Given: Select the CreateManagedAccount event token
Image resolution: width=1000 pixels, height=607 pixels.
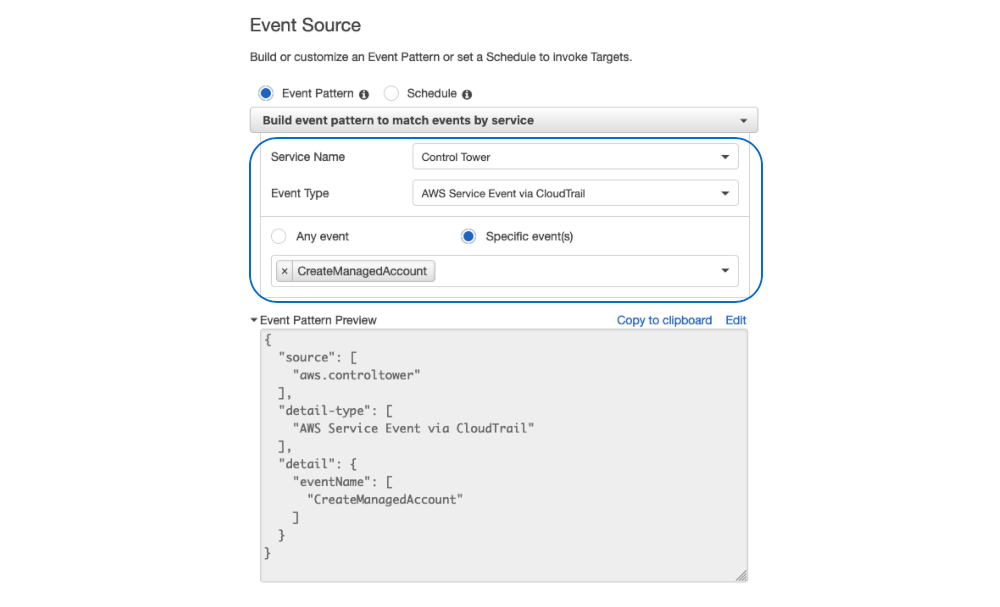Looking at the screenshot, I should tap(365, 270).
